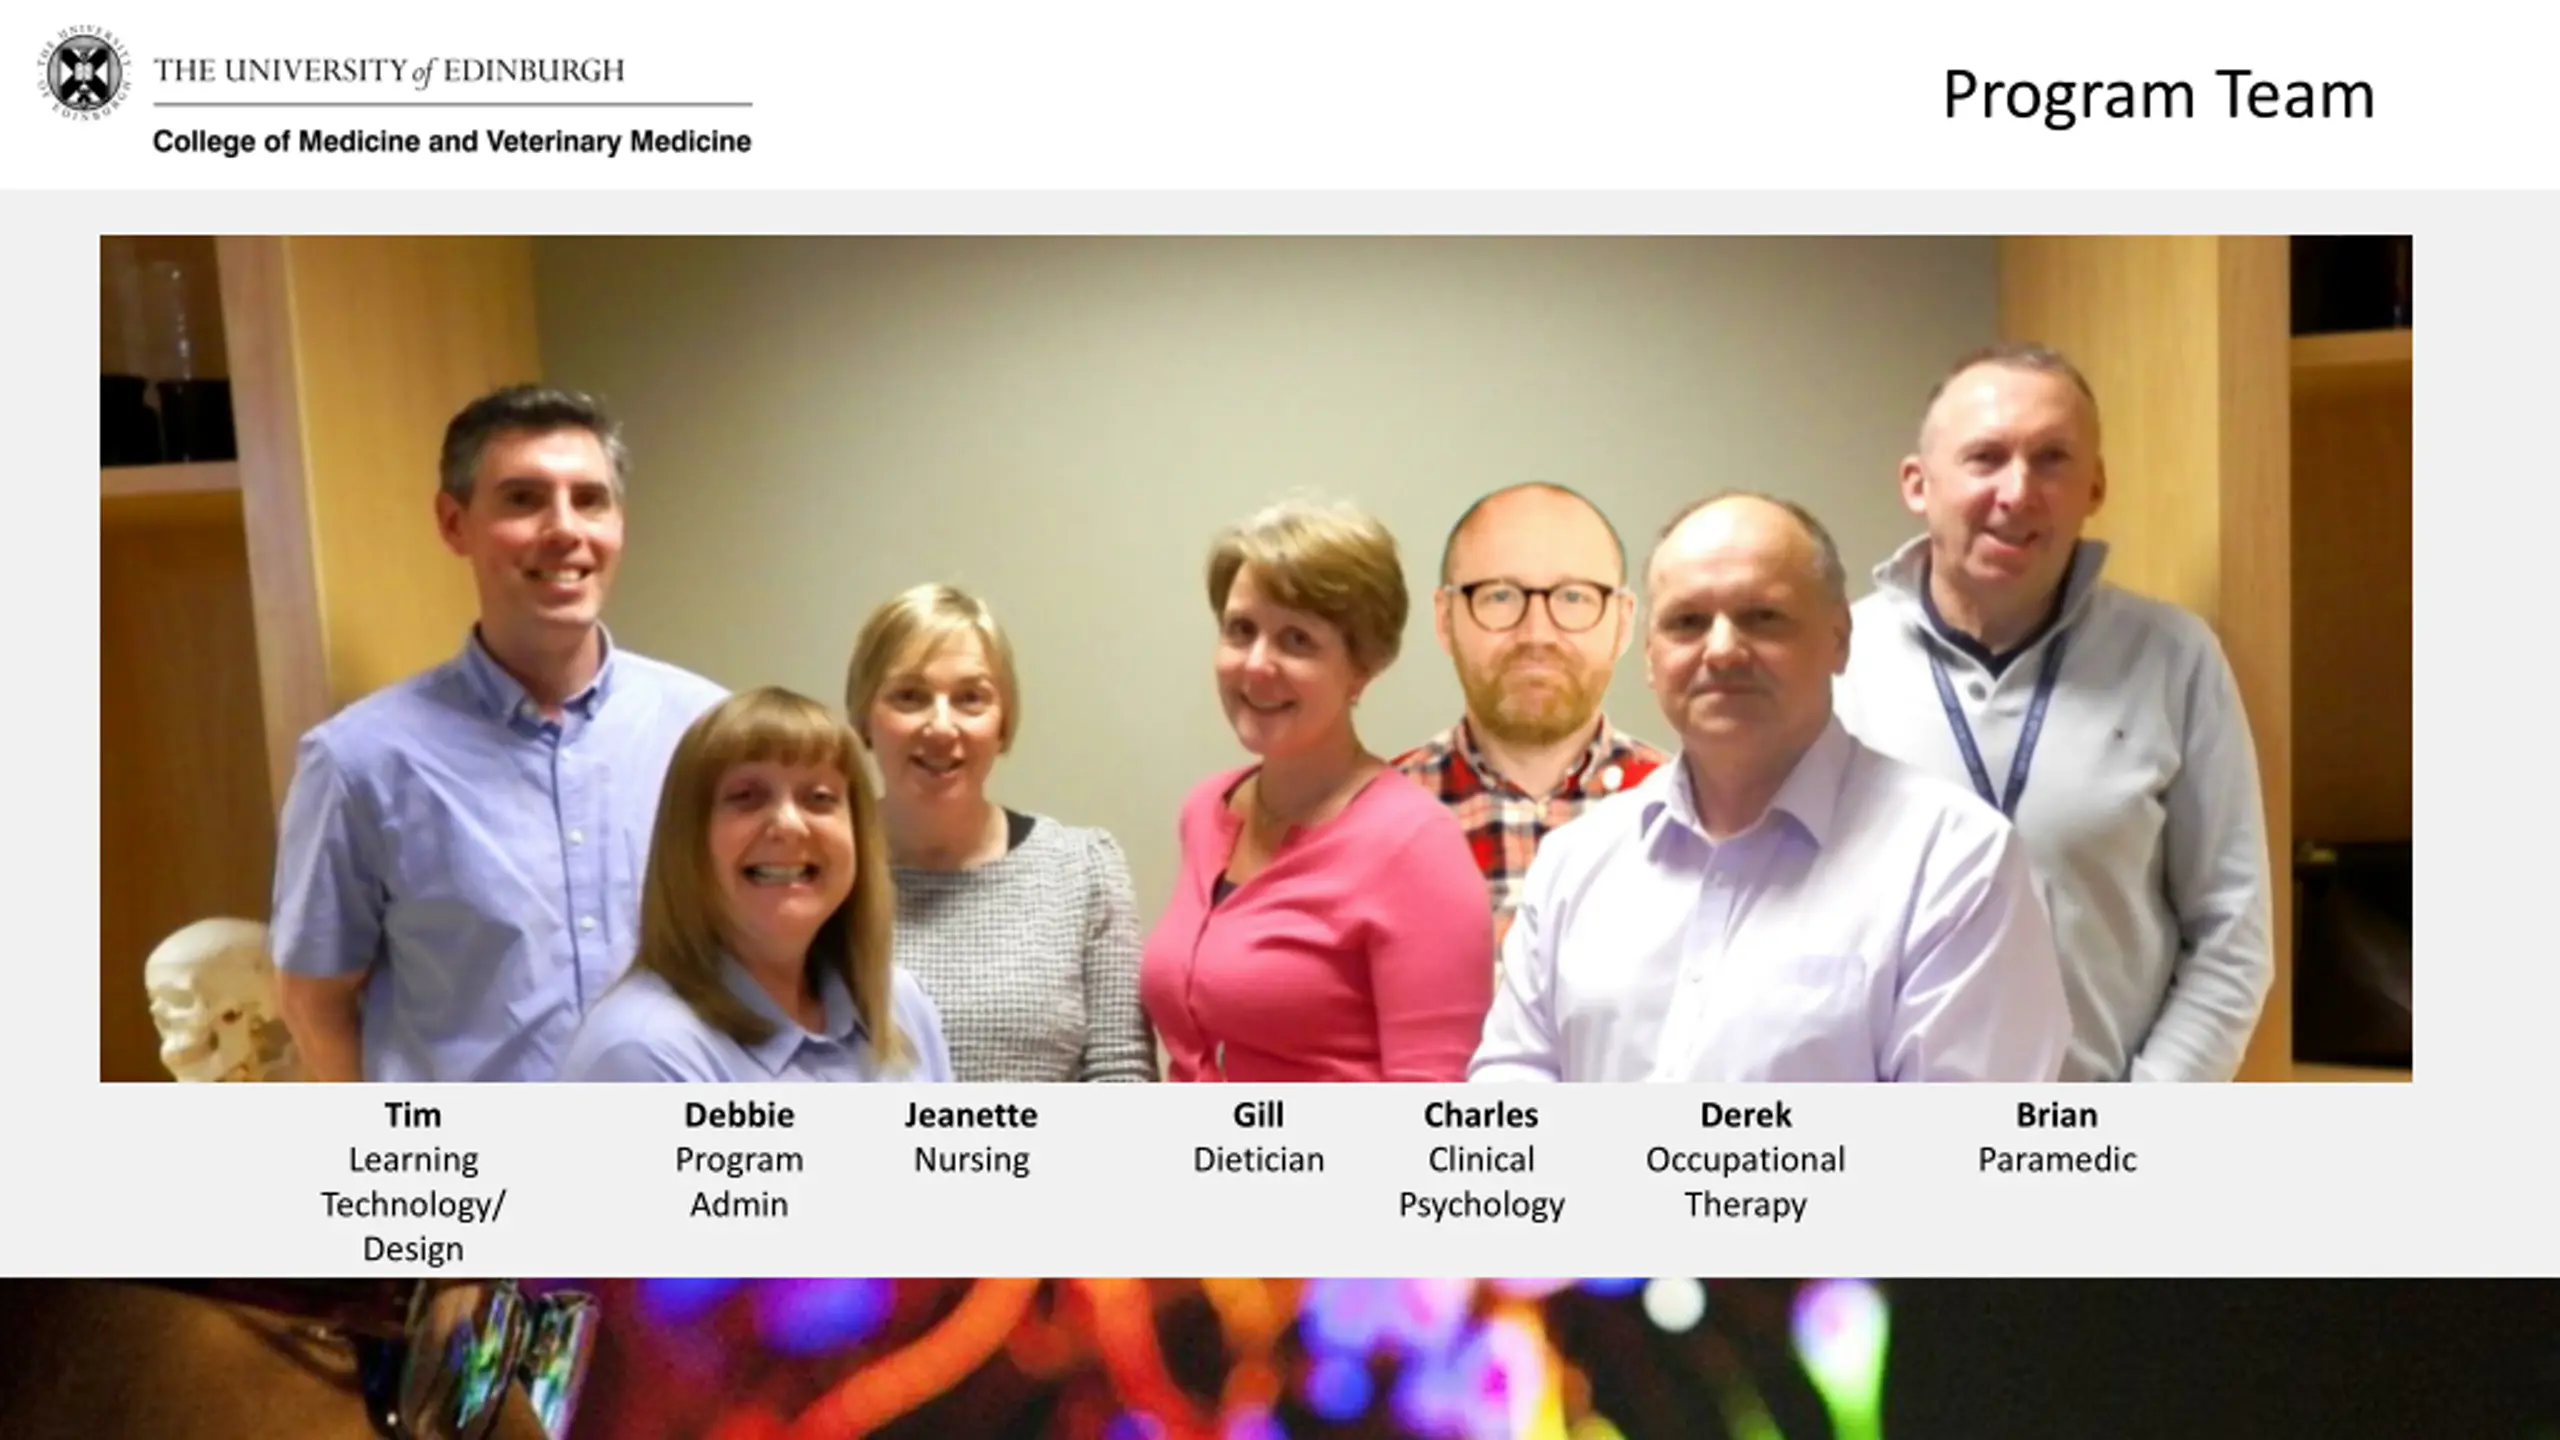Select the 'Debbie' name caption
Viewport: 2560px width, 1440px height.
click(739, 1114)
